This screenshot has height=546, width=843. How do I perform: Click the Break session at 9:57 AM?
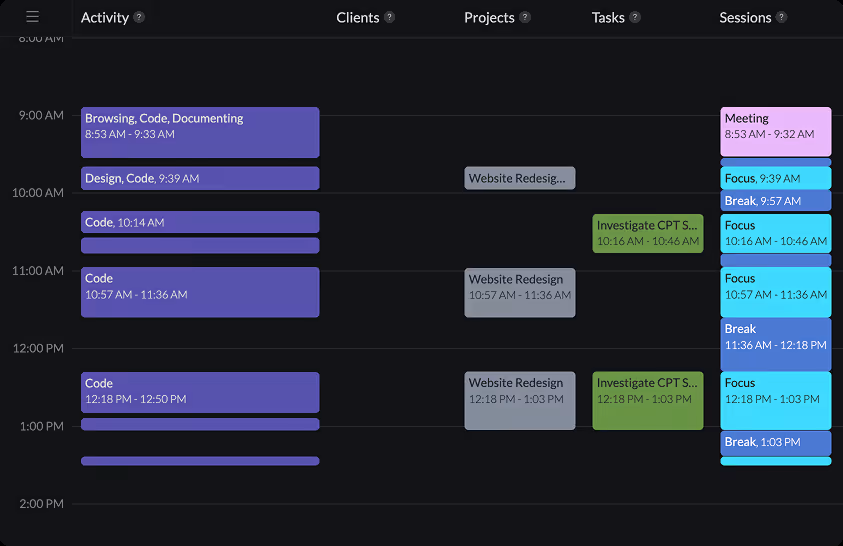775,201
